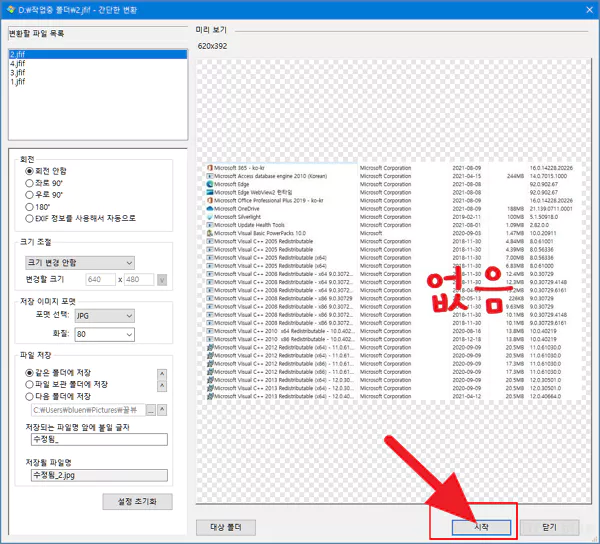This screenshot has width=600, height=544.
Task: Click the save folder path field
Action: [88, 410]
